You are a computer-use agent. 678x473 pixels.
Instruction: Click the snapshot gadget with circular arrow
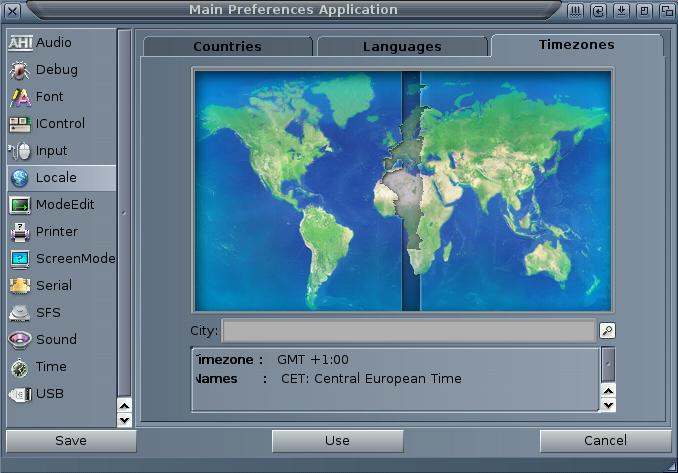pyautogui.click(x=598, y=11)
